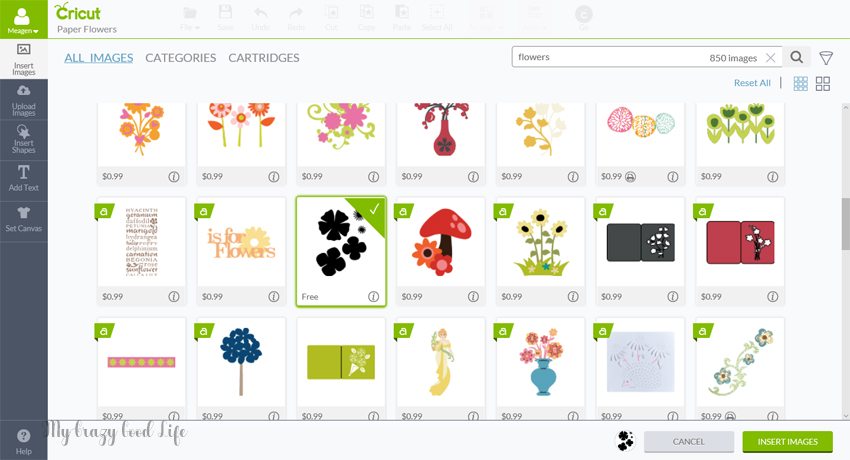Click the search magnifier icon
This screenshot has width=850, height=460.
coord(796,57)
